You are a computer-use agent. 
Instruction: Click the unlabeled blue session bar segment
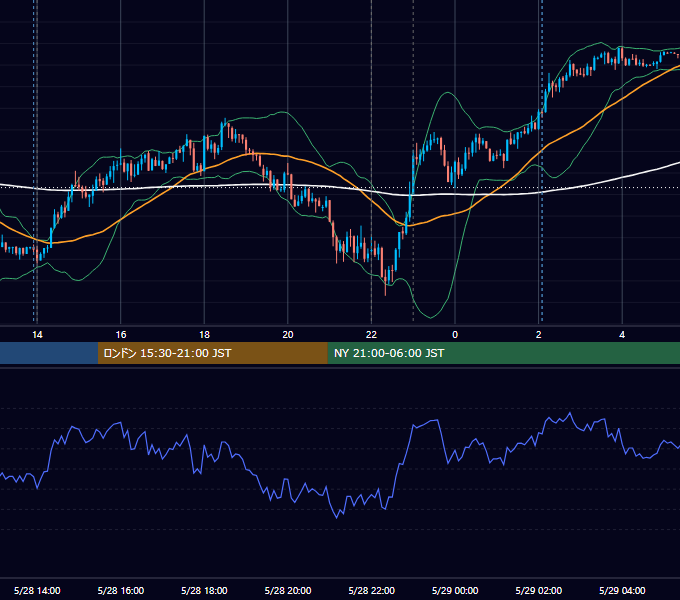coord(49,353)
